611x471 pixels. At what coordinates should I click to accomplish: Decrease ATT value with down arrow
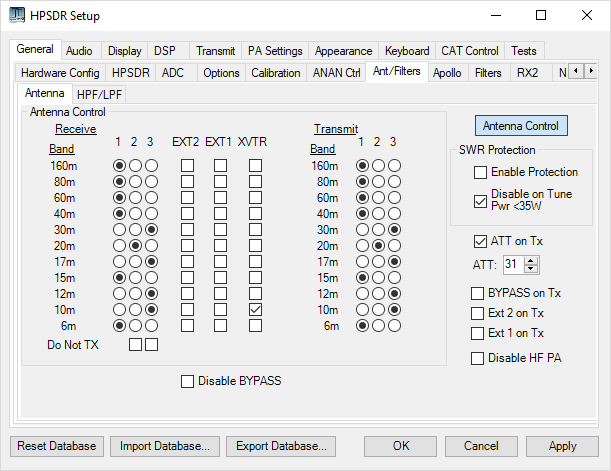pyautogui.click(x=530, y=268)
